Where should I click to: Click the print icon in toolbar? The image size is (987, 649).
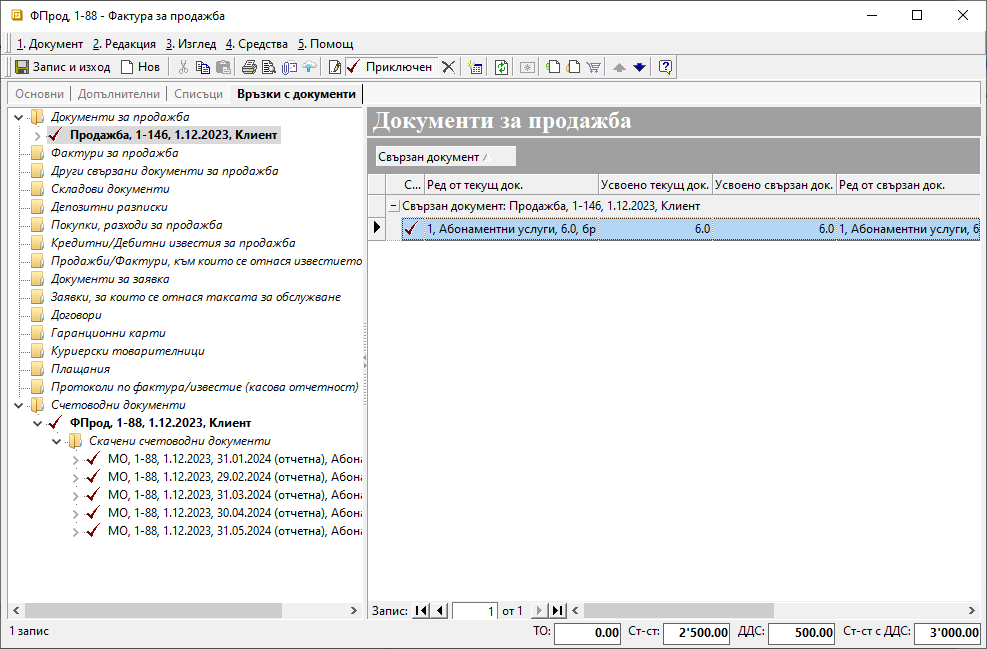(x=249, y=67)
